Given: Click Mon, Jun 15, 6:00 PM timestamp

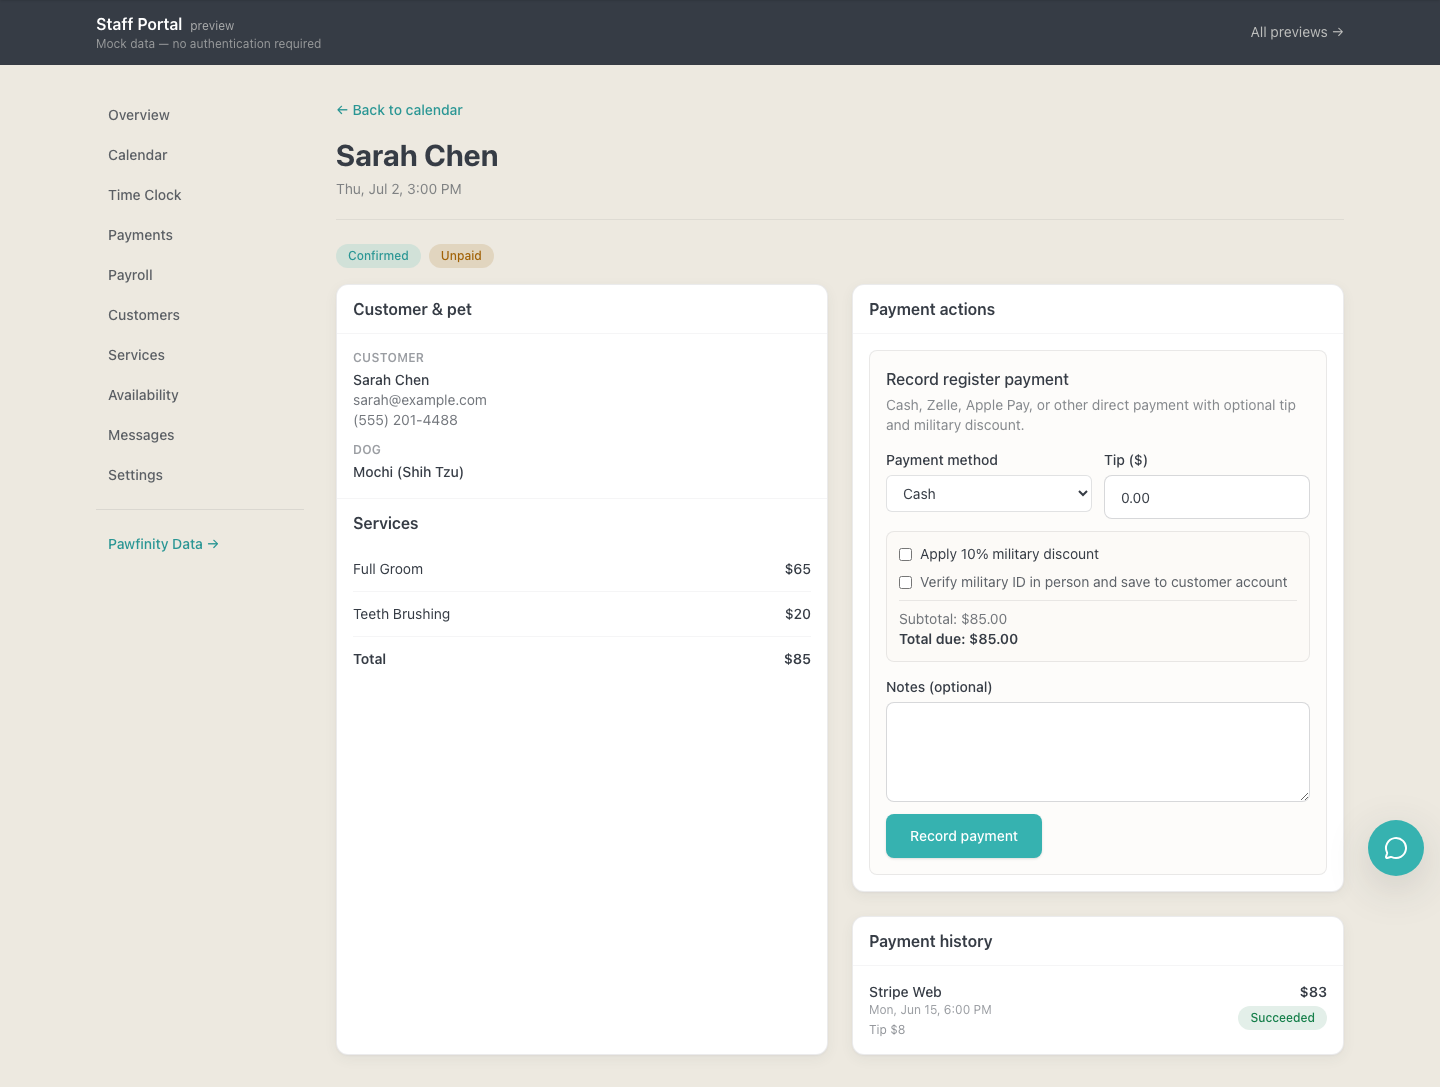Looking at the screenshot, I should (x=930, y=1010).
